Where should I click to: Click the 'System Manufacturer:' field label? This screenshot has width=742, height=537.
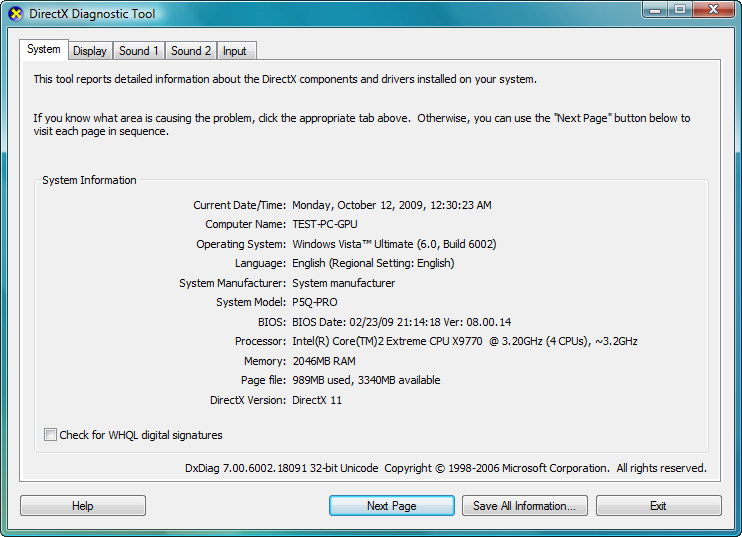click(x=232, y=283)
